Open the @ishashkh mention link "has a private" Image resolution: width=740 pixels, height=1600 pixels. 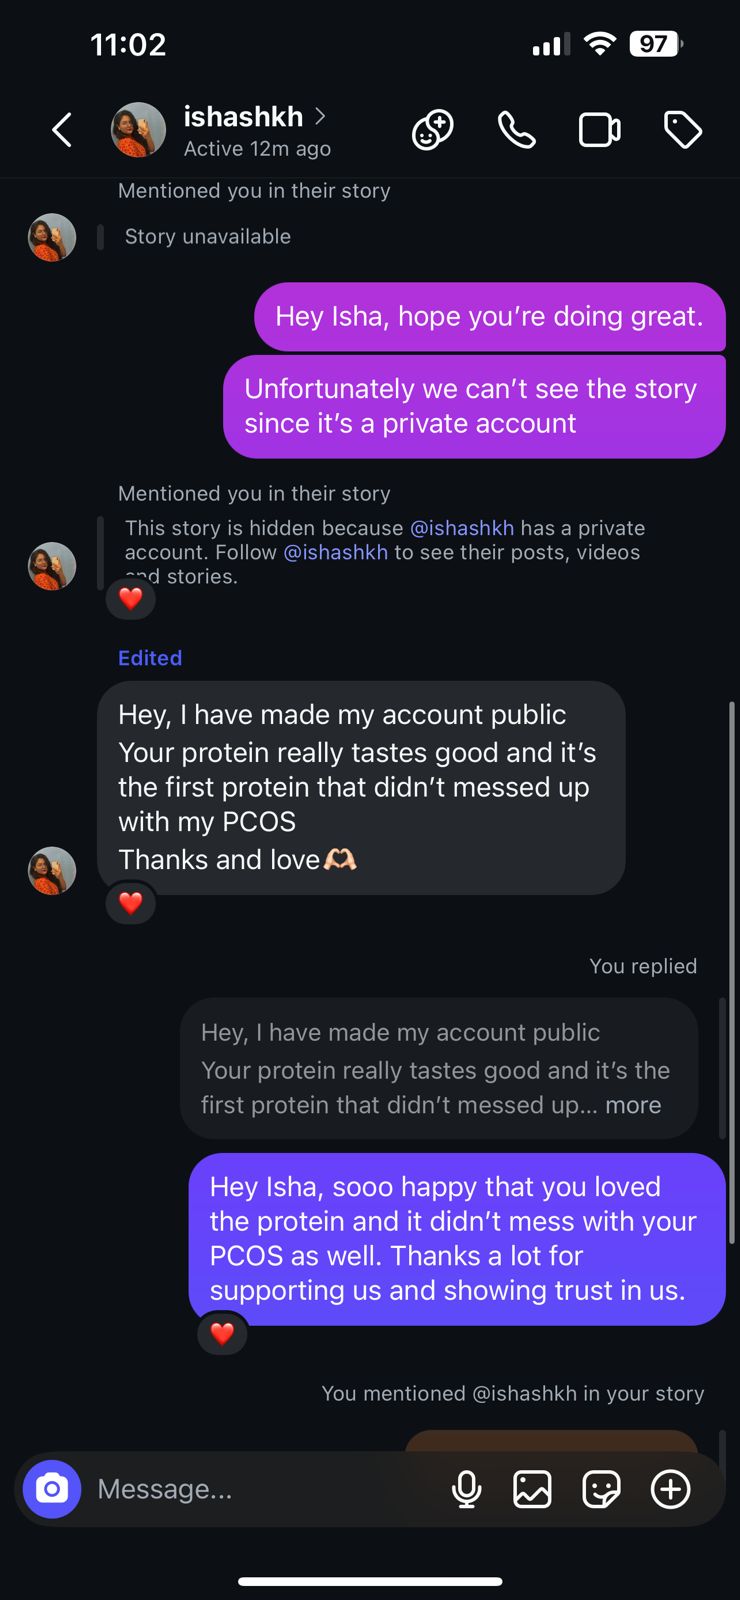pyautogui.click(x=462, y=528)
